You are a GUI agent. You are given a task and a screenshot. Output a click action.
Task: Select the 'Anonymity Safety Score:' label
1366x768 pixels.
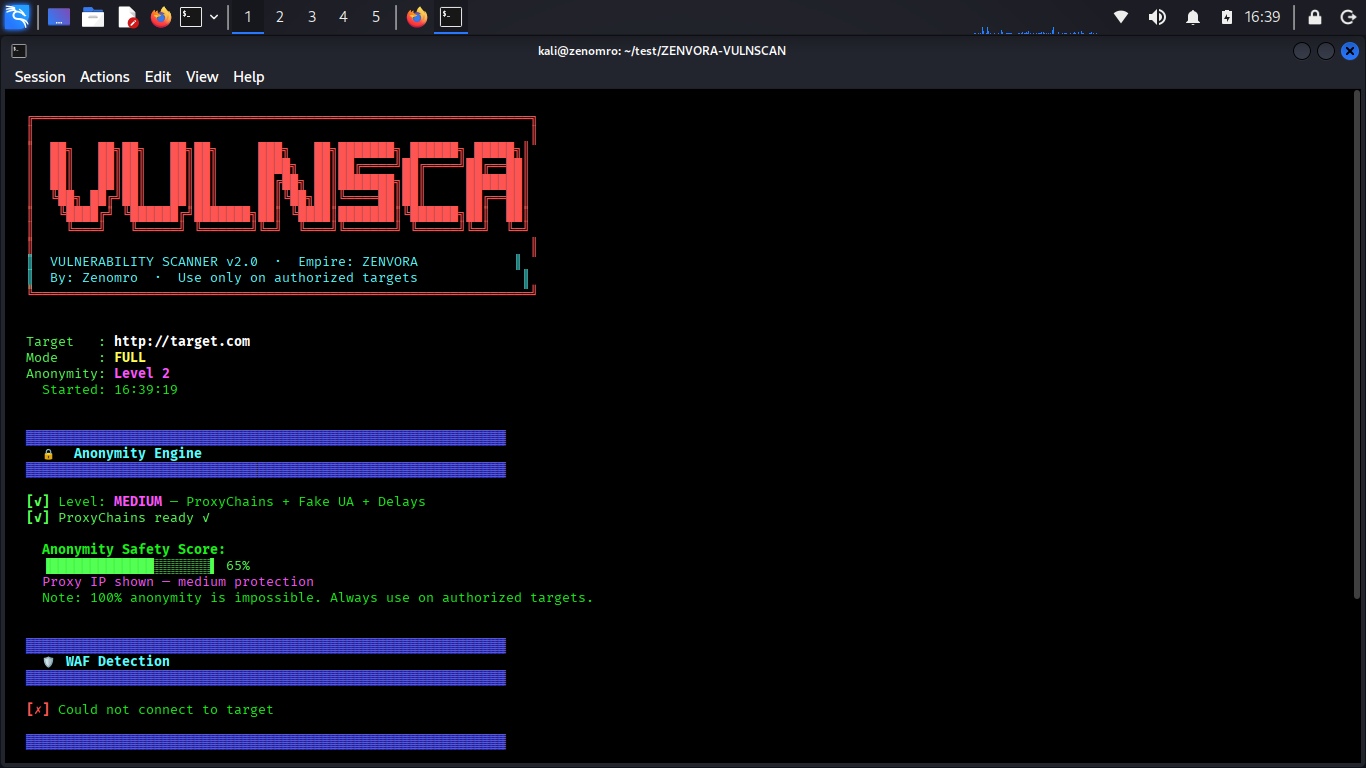click(x=134, y=550)
